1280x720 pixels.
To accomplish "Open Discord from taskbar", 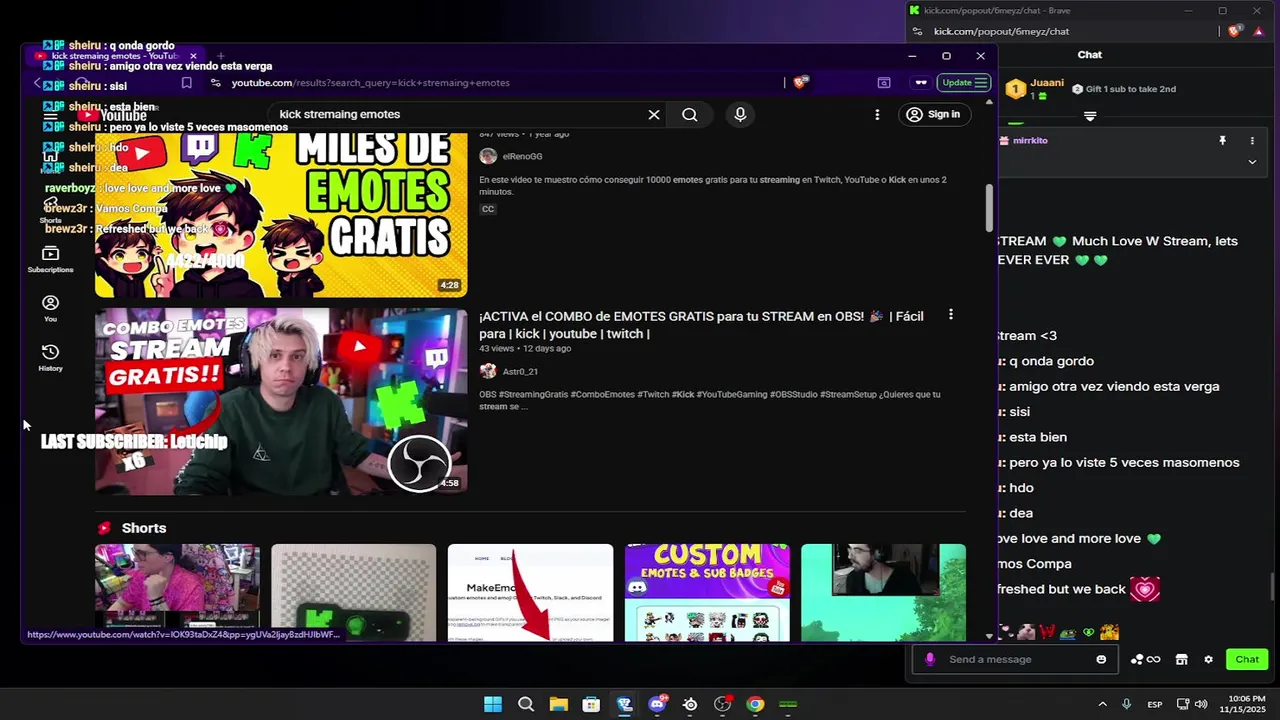I will pyautogui.click(x=657, y=704).
